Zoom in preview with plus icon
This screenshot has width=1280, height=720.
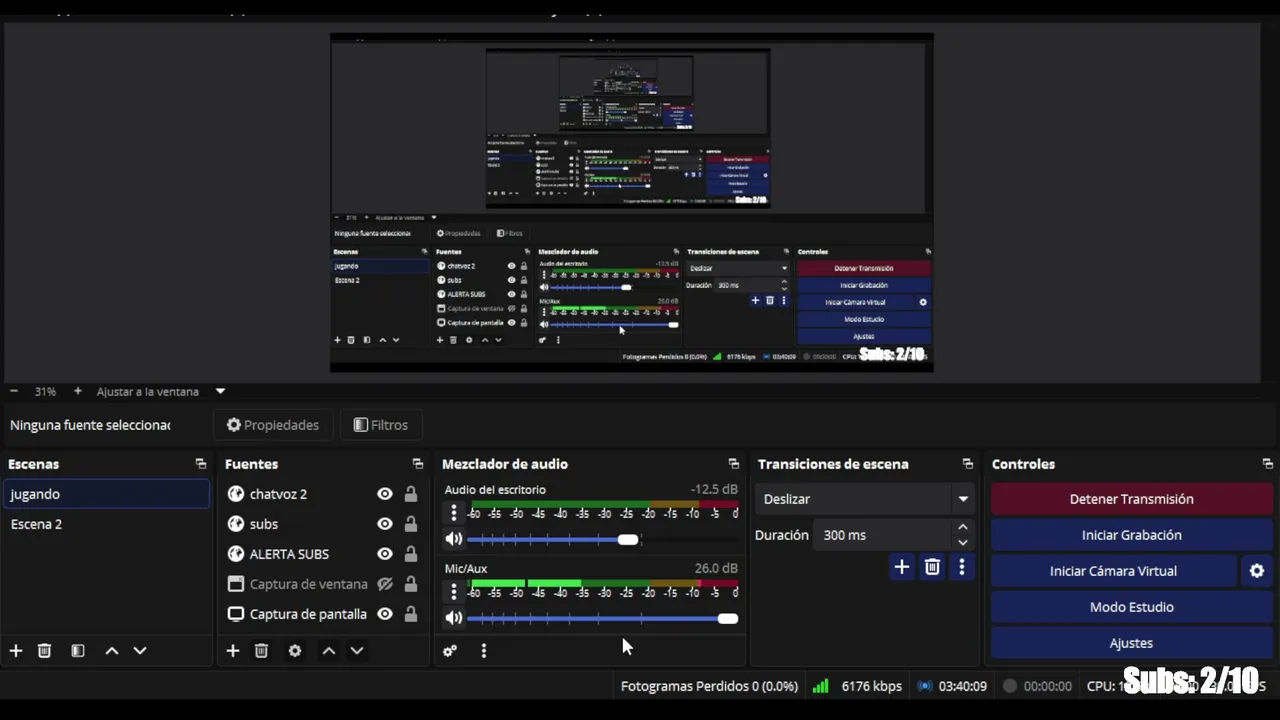(x=77, y=392)
